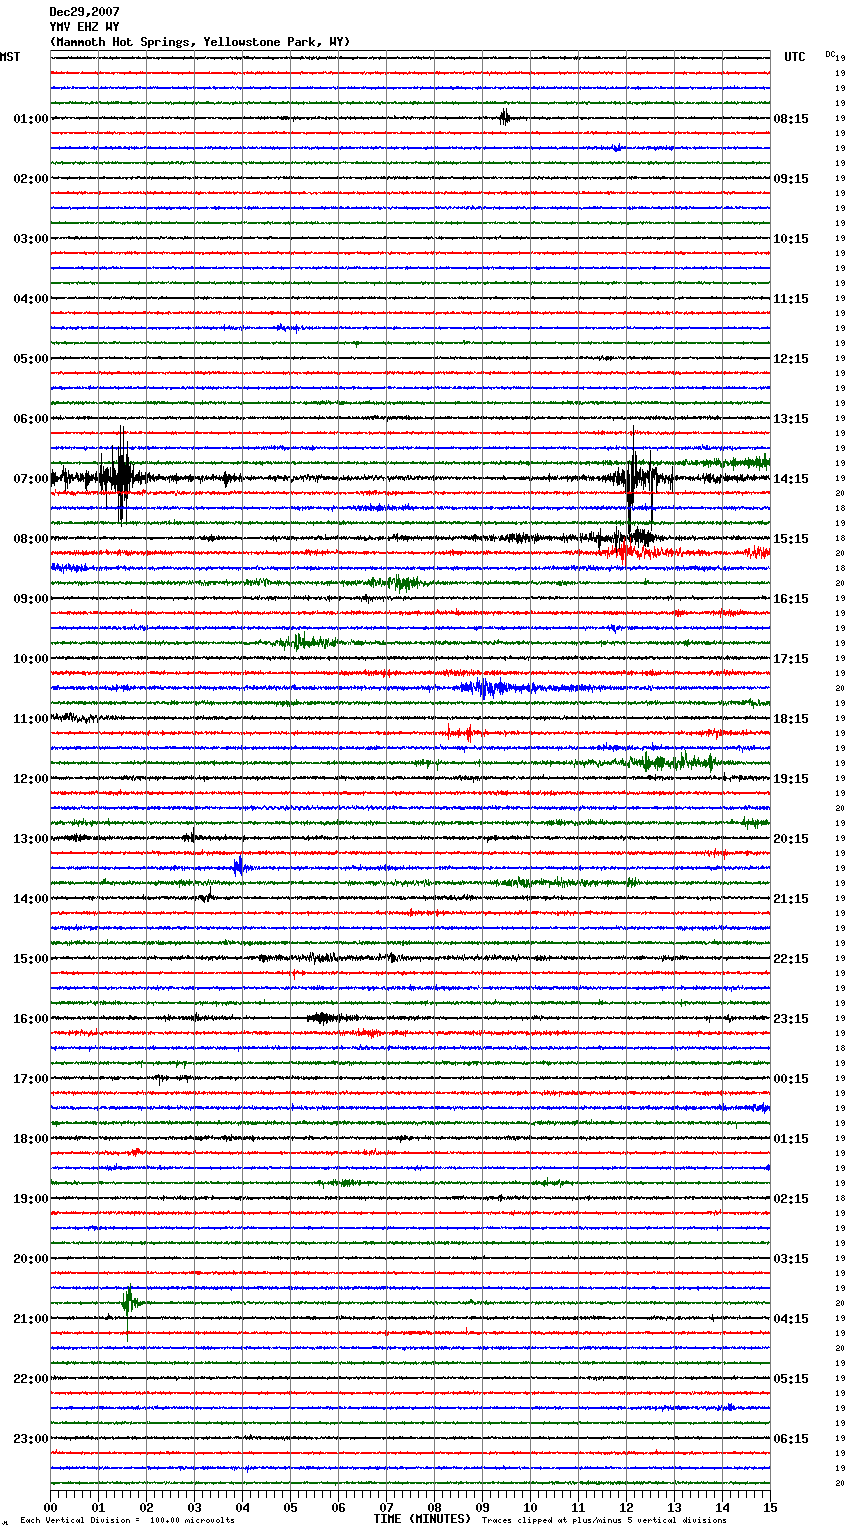This screenshot has height=1534, width=850.
Task: Pick the '22:00' MST time label
Action: 31,1379
